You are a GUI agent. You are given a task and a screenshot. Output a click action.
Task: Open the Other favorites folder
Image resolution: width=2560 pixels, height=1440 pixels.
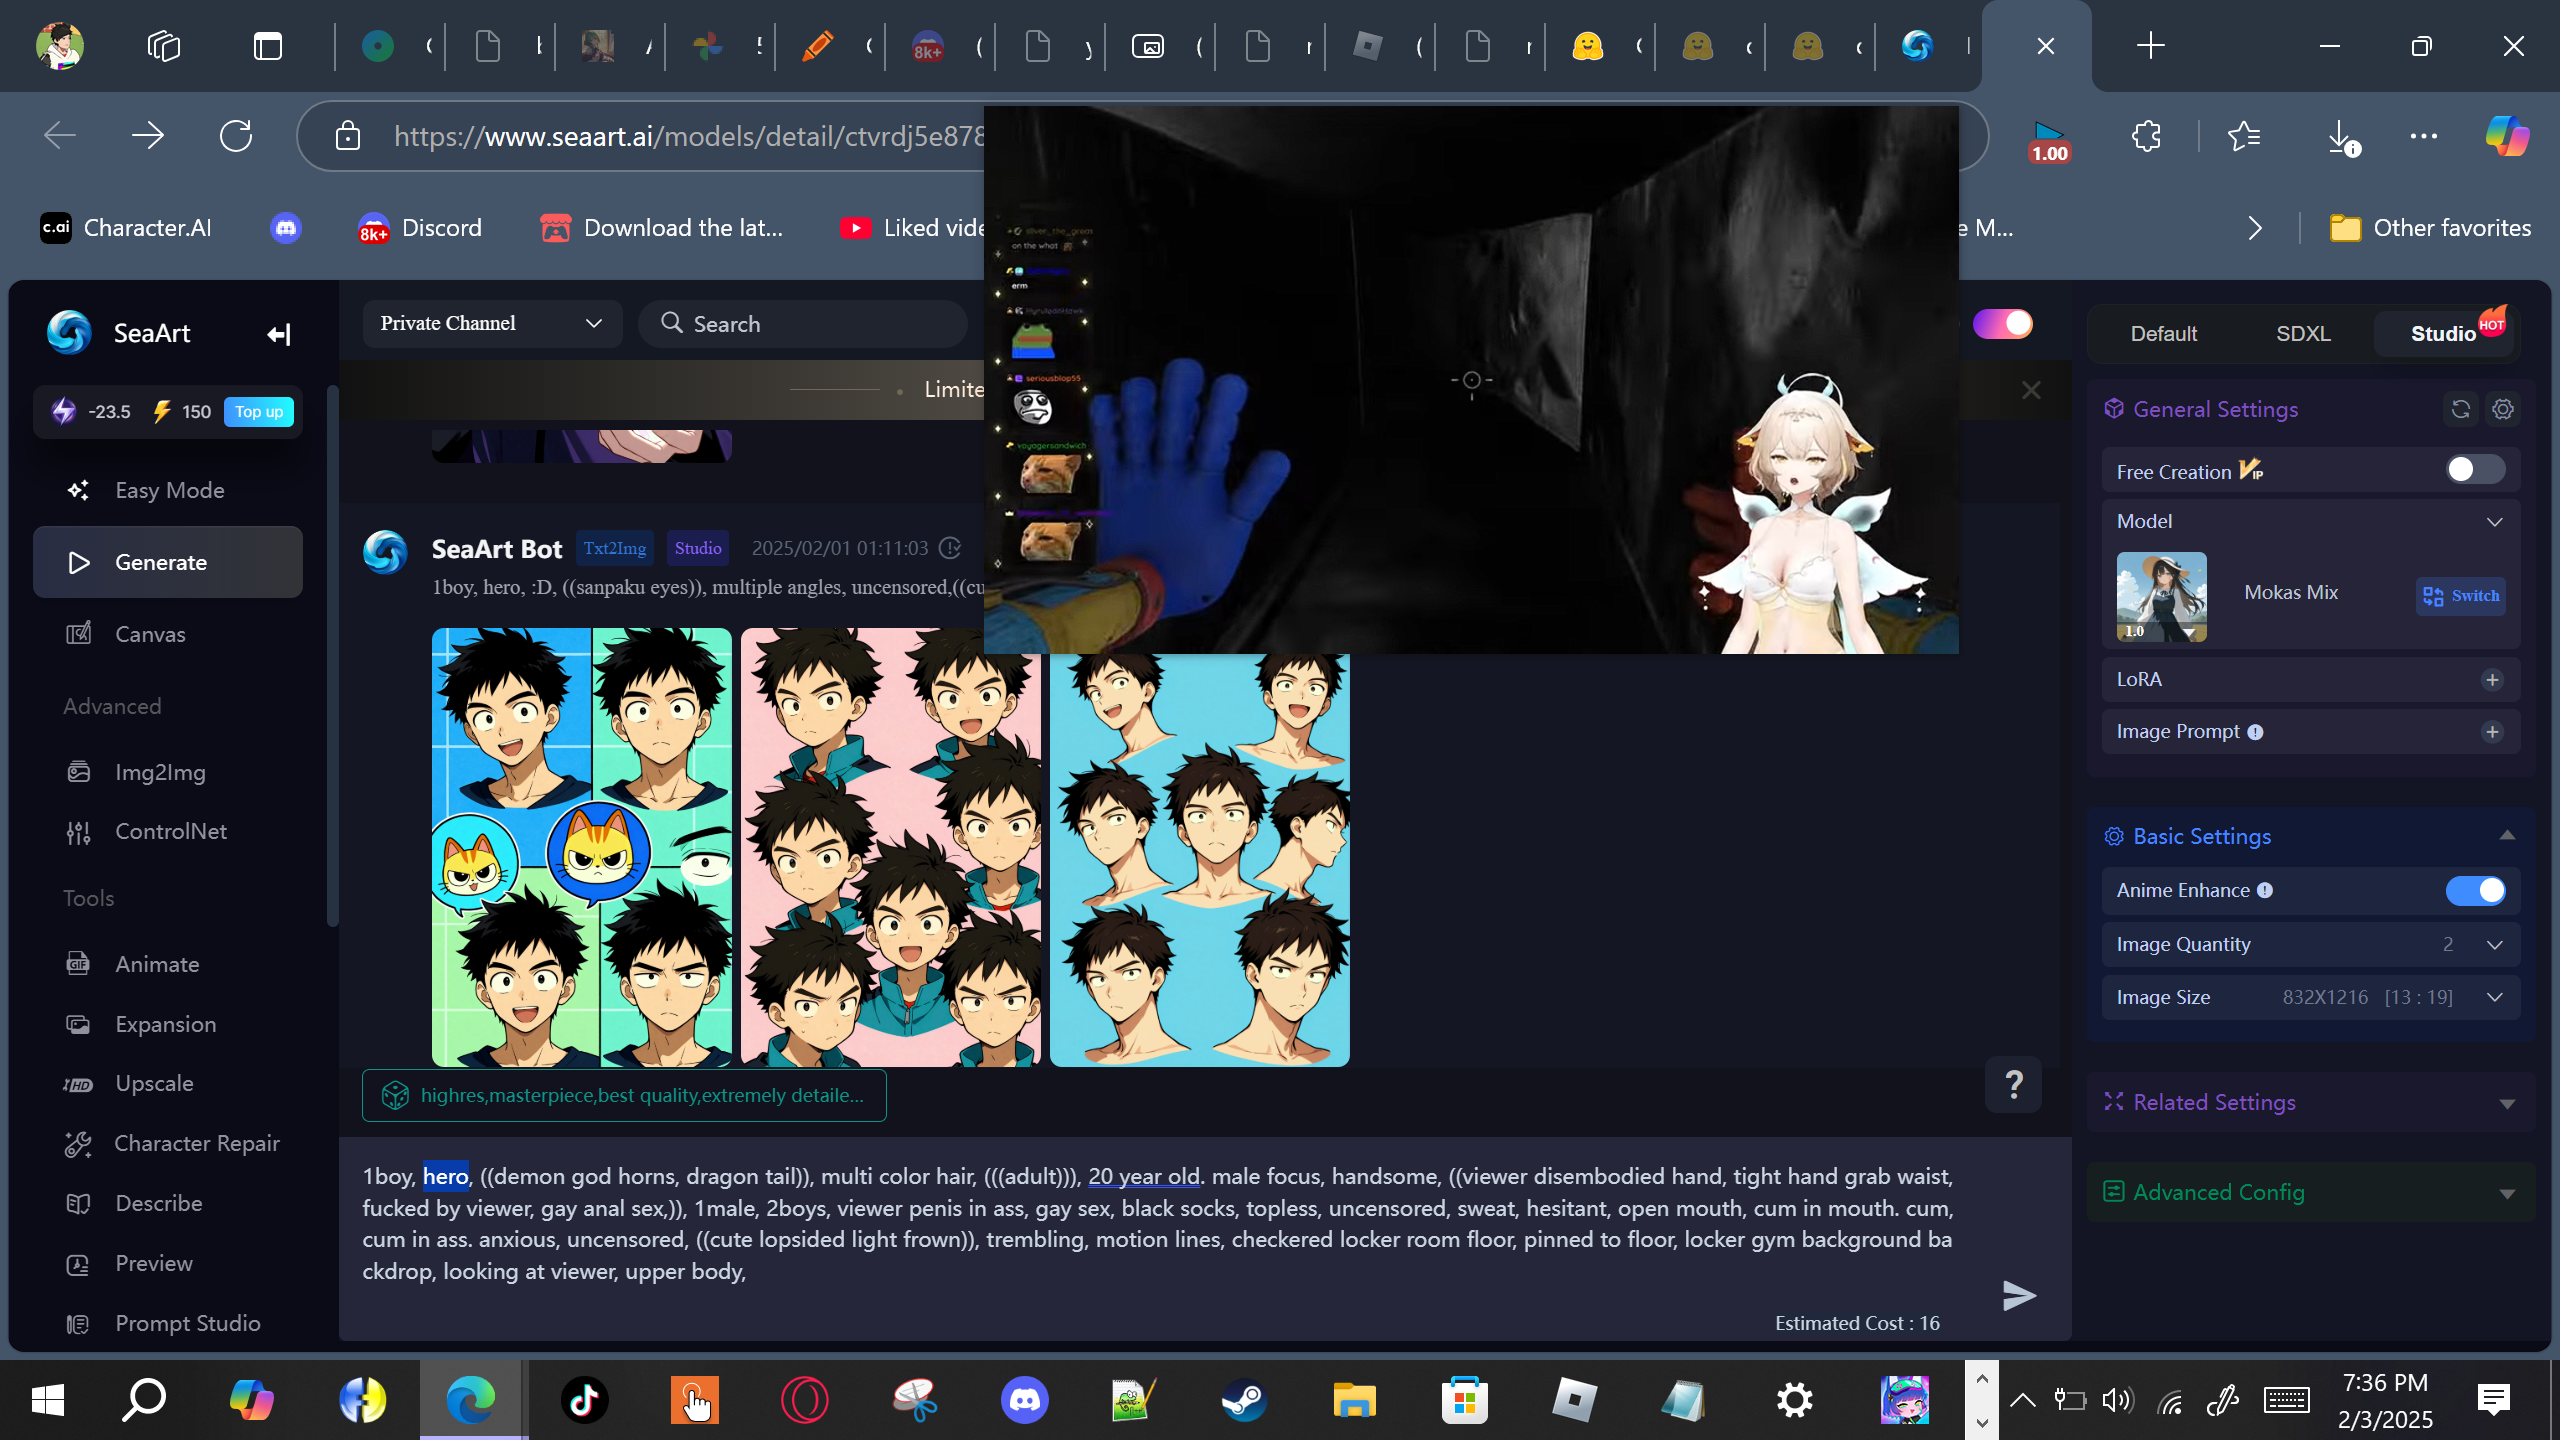pyautogui.click(x=2430, y=228)
